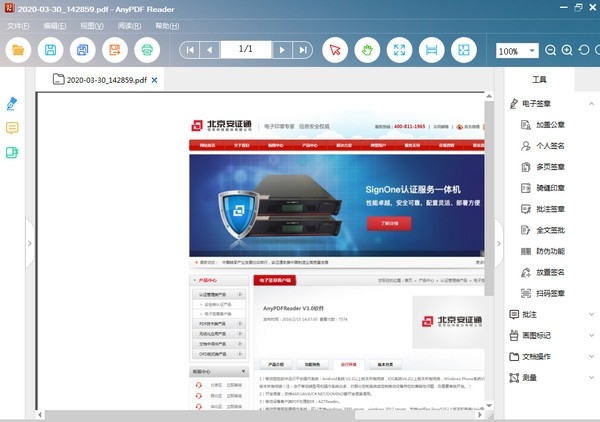The image size is (600, 422).
Task: Open a file with the folder icon
Action: [18, 50]
